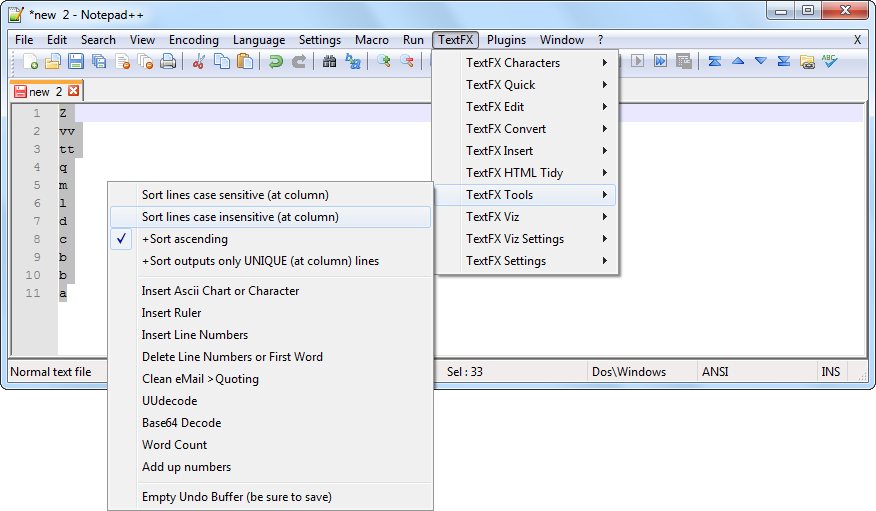Image resolution: width=876 pixels, height=511 pixels.
Task: Choose 'Base64 Decode' menu entry
Action: click(x=270, y=423)
